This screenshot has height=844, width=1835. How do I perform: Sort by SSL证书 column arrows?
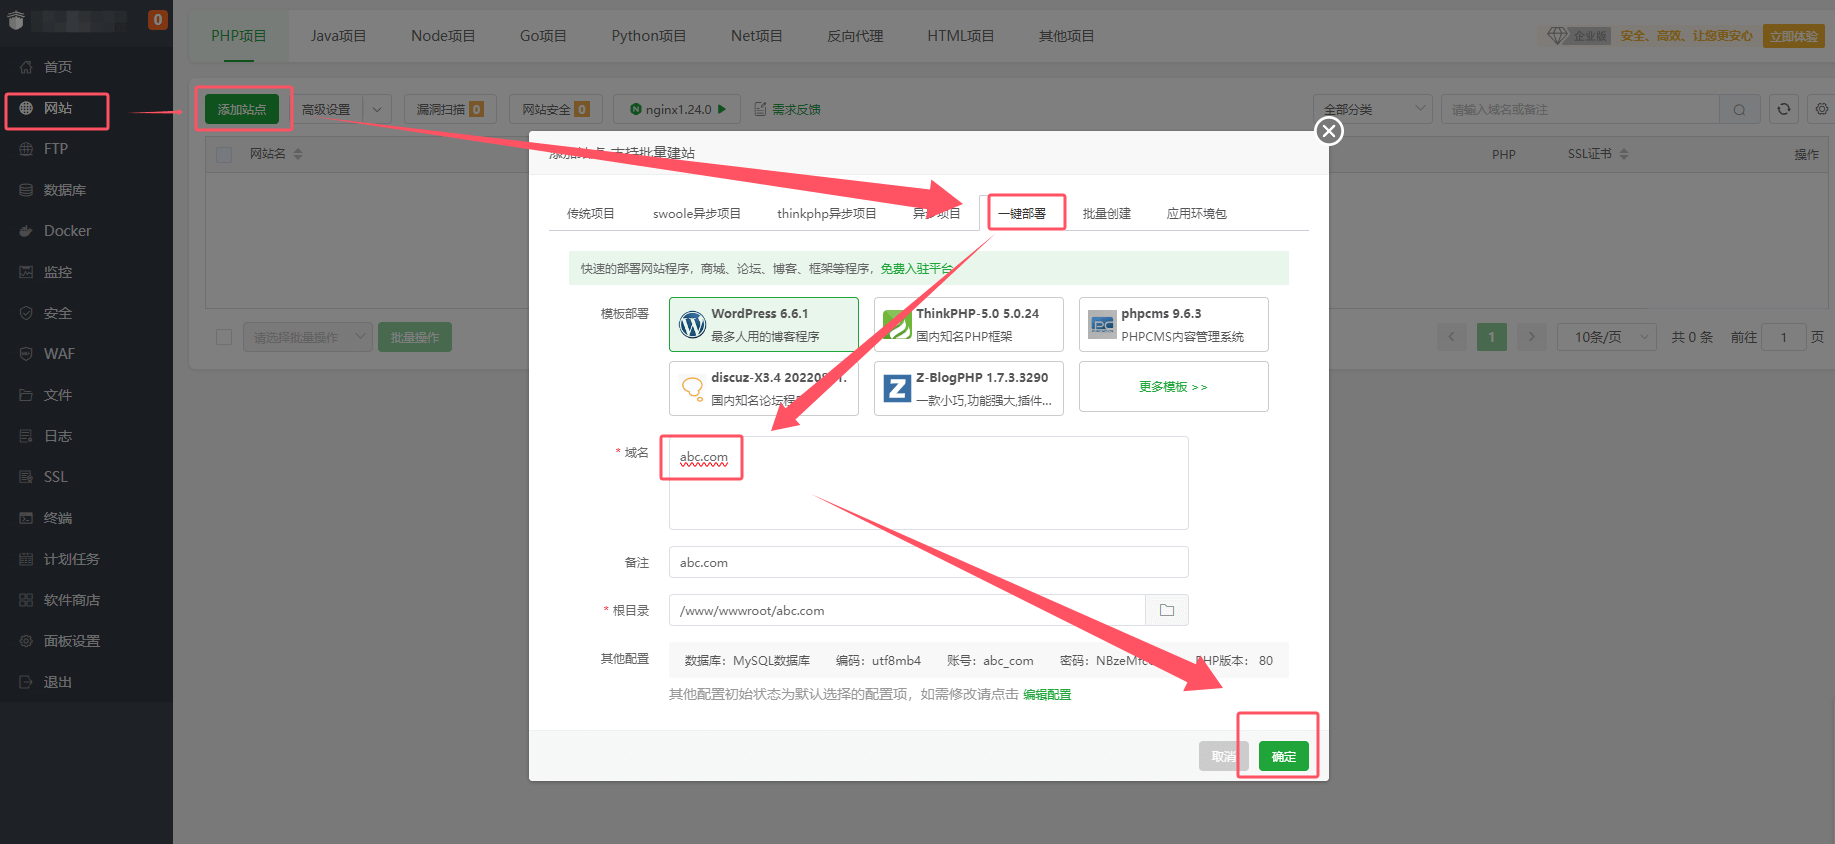(x=1624, y=154)
